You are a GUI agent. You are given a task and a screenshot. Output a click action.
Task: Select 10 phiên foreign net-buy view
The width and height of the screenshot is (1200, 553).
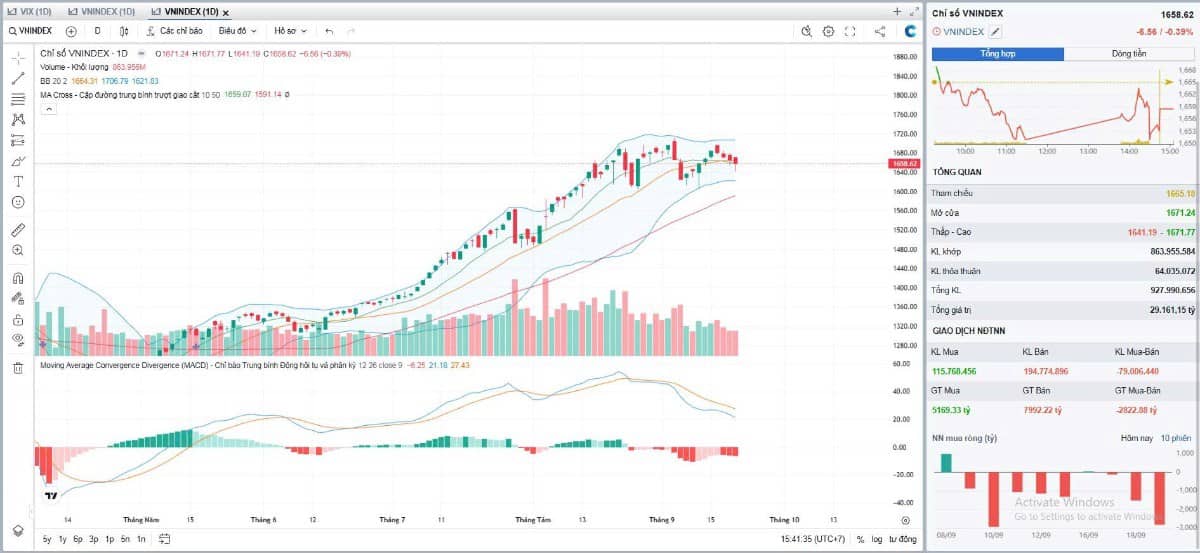1177,438
